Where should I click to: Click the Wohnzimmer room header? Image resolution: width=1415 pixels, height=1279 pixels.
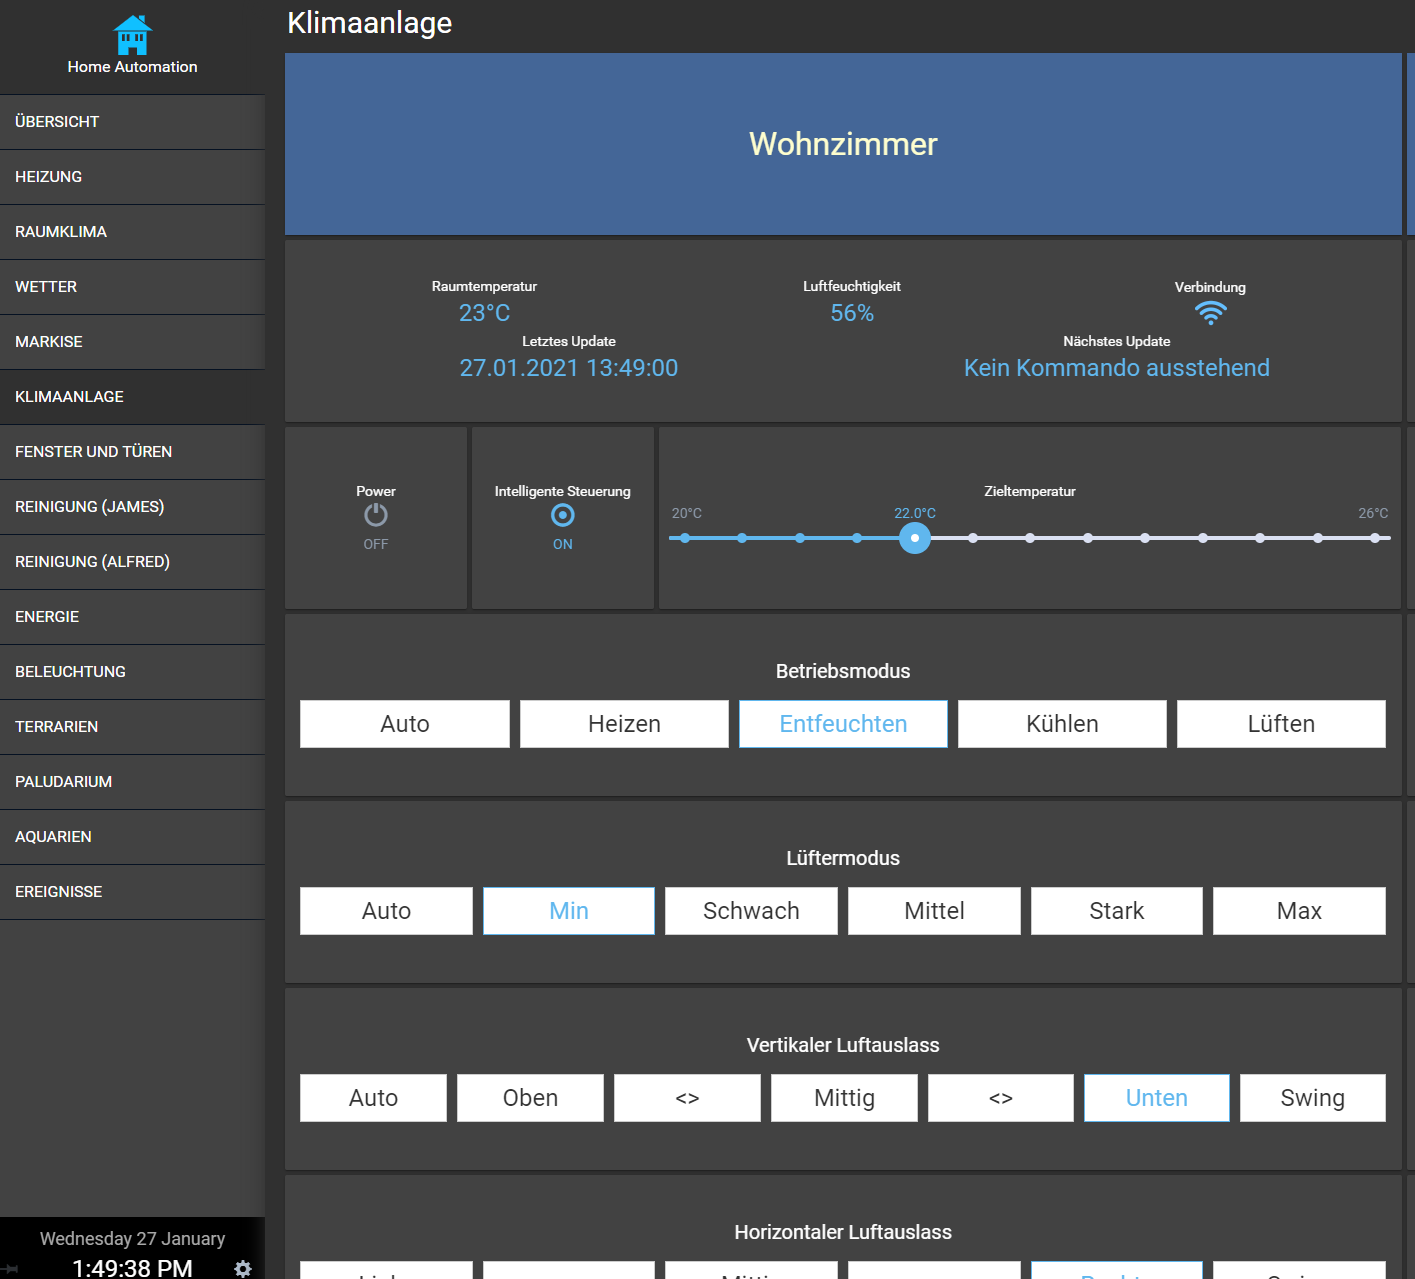[843, 144]
